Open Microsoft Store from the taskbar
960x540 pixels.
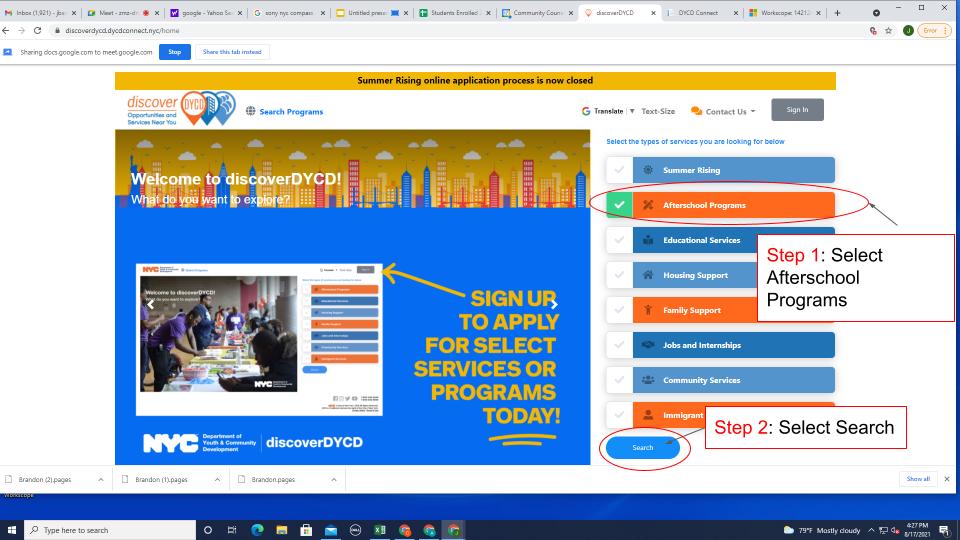tap(306, 530)
